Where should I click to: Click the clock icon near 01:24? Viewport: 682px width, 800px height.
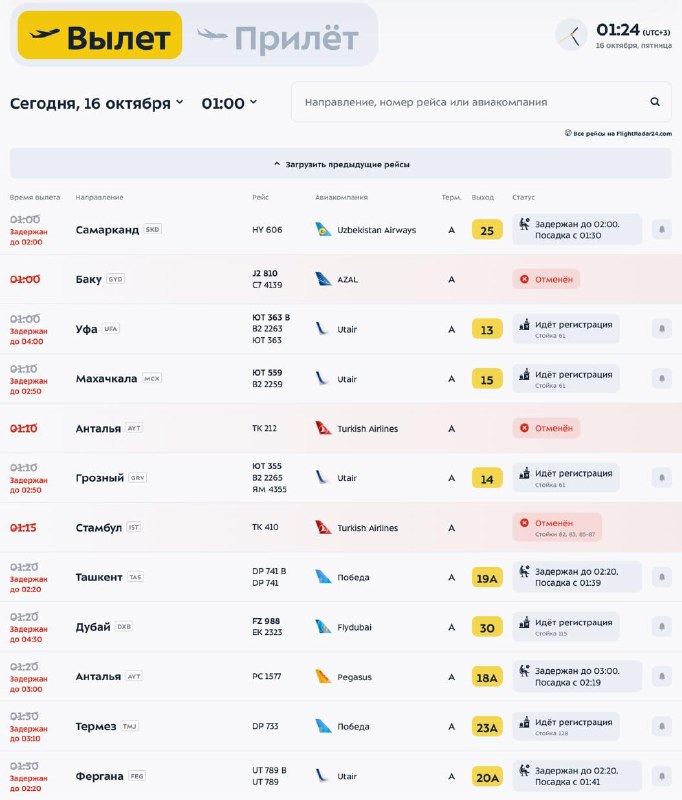[571, 35]
